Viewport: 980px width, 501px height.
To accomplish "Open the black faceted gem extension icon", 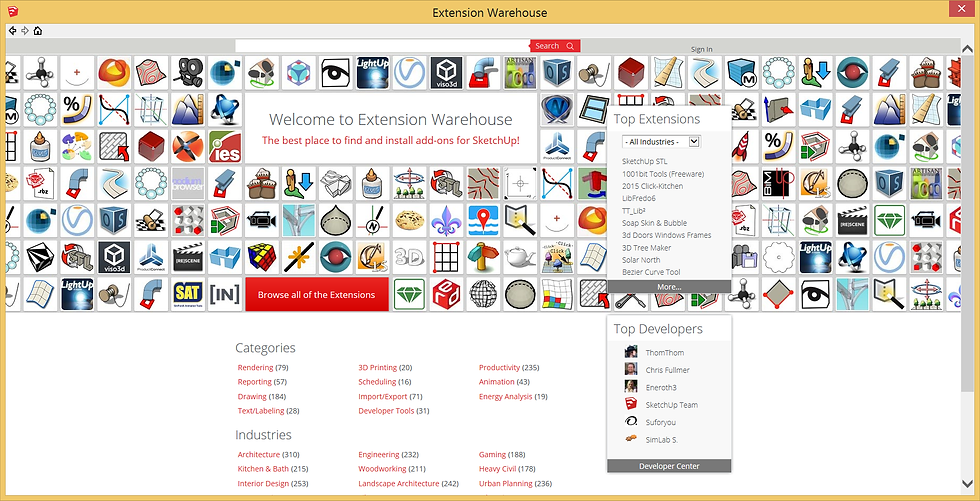I will tap(40, 257).
